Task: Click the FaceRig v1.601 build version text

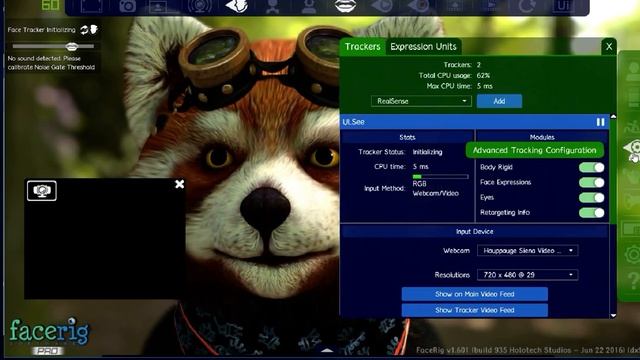Action: (x=528, y=350)
